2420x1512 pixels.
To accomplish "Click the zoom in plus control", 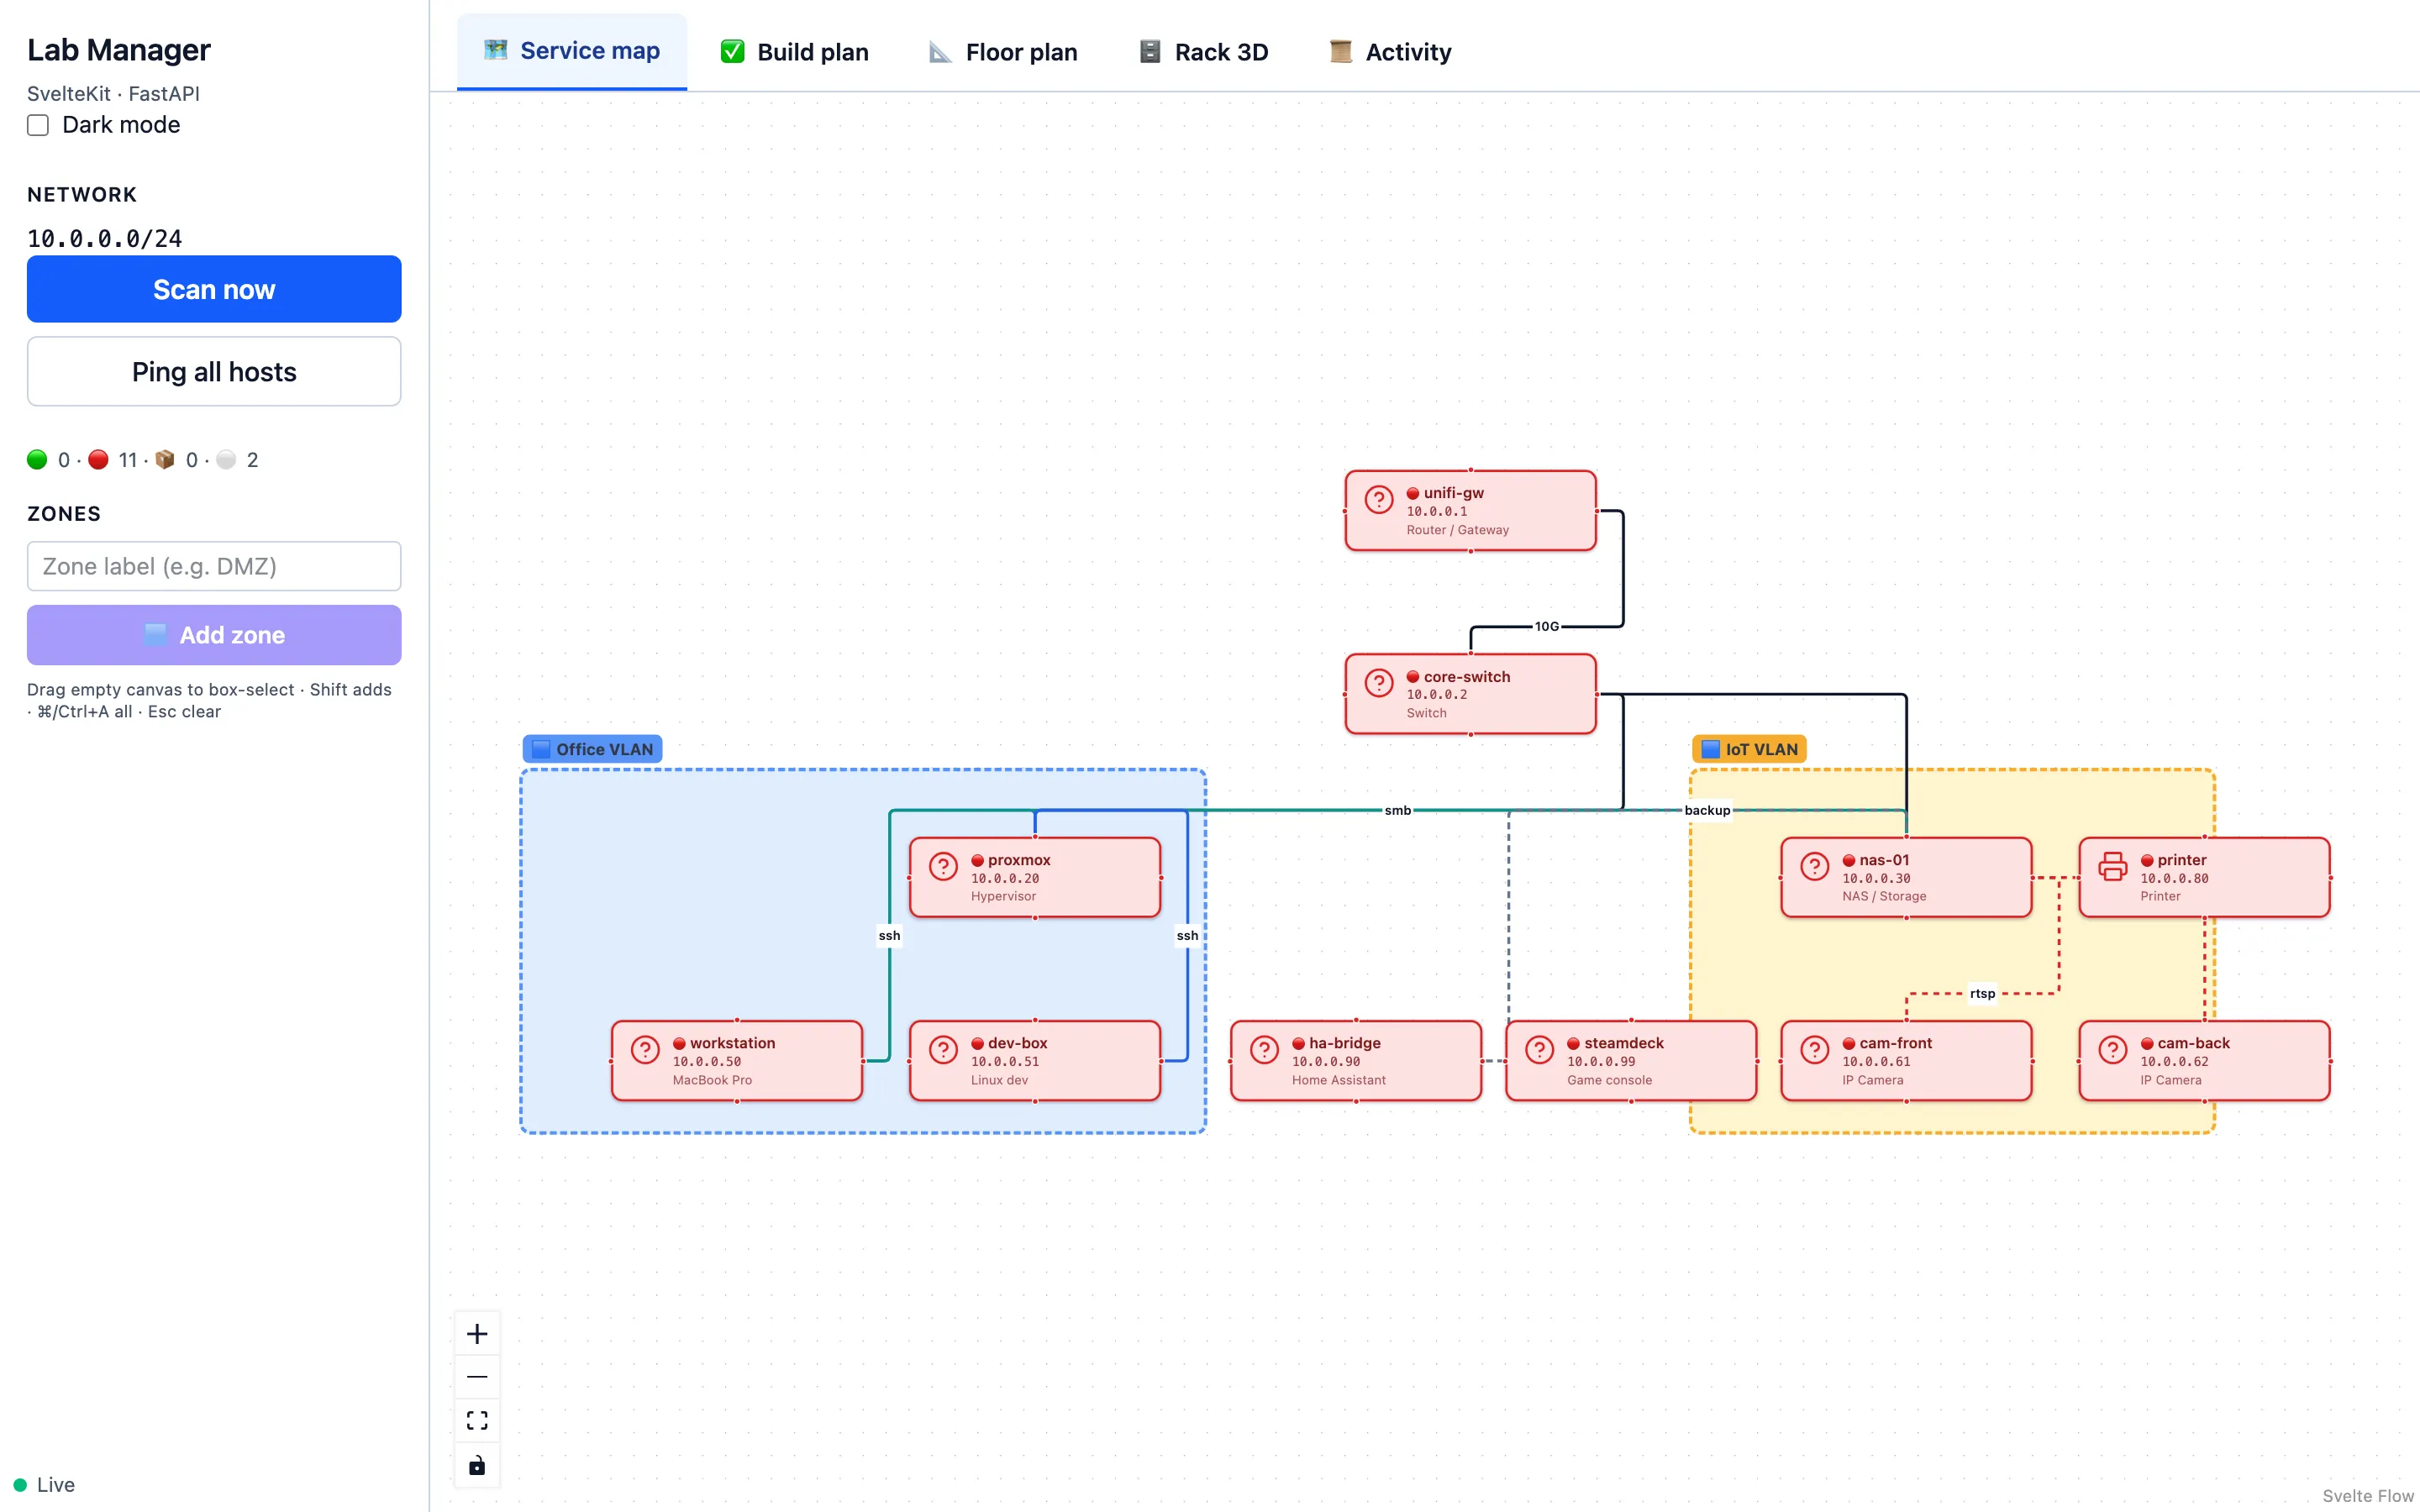I will 477,1333.
